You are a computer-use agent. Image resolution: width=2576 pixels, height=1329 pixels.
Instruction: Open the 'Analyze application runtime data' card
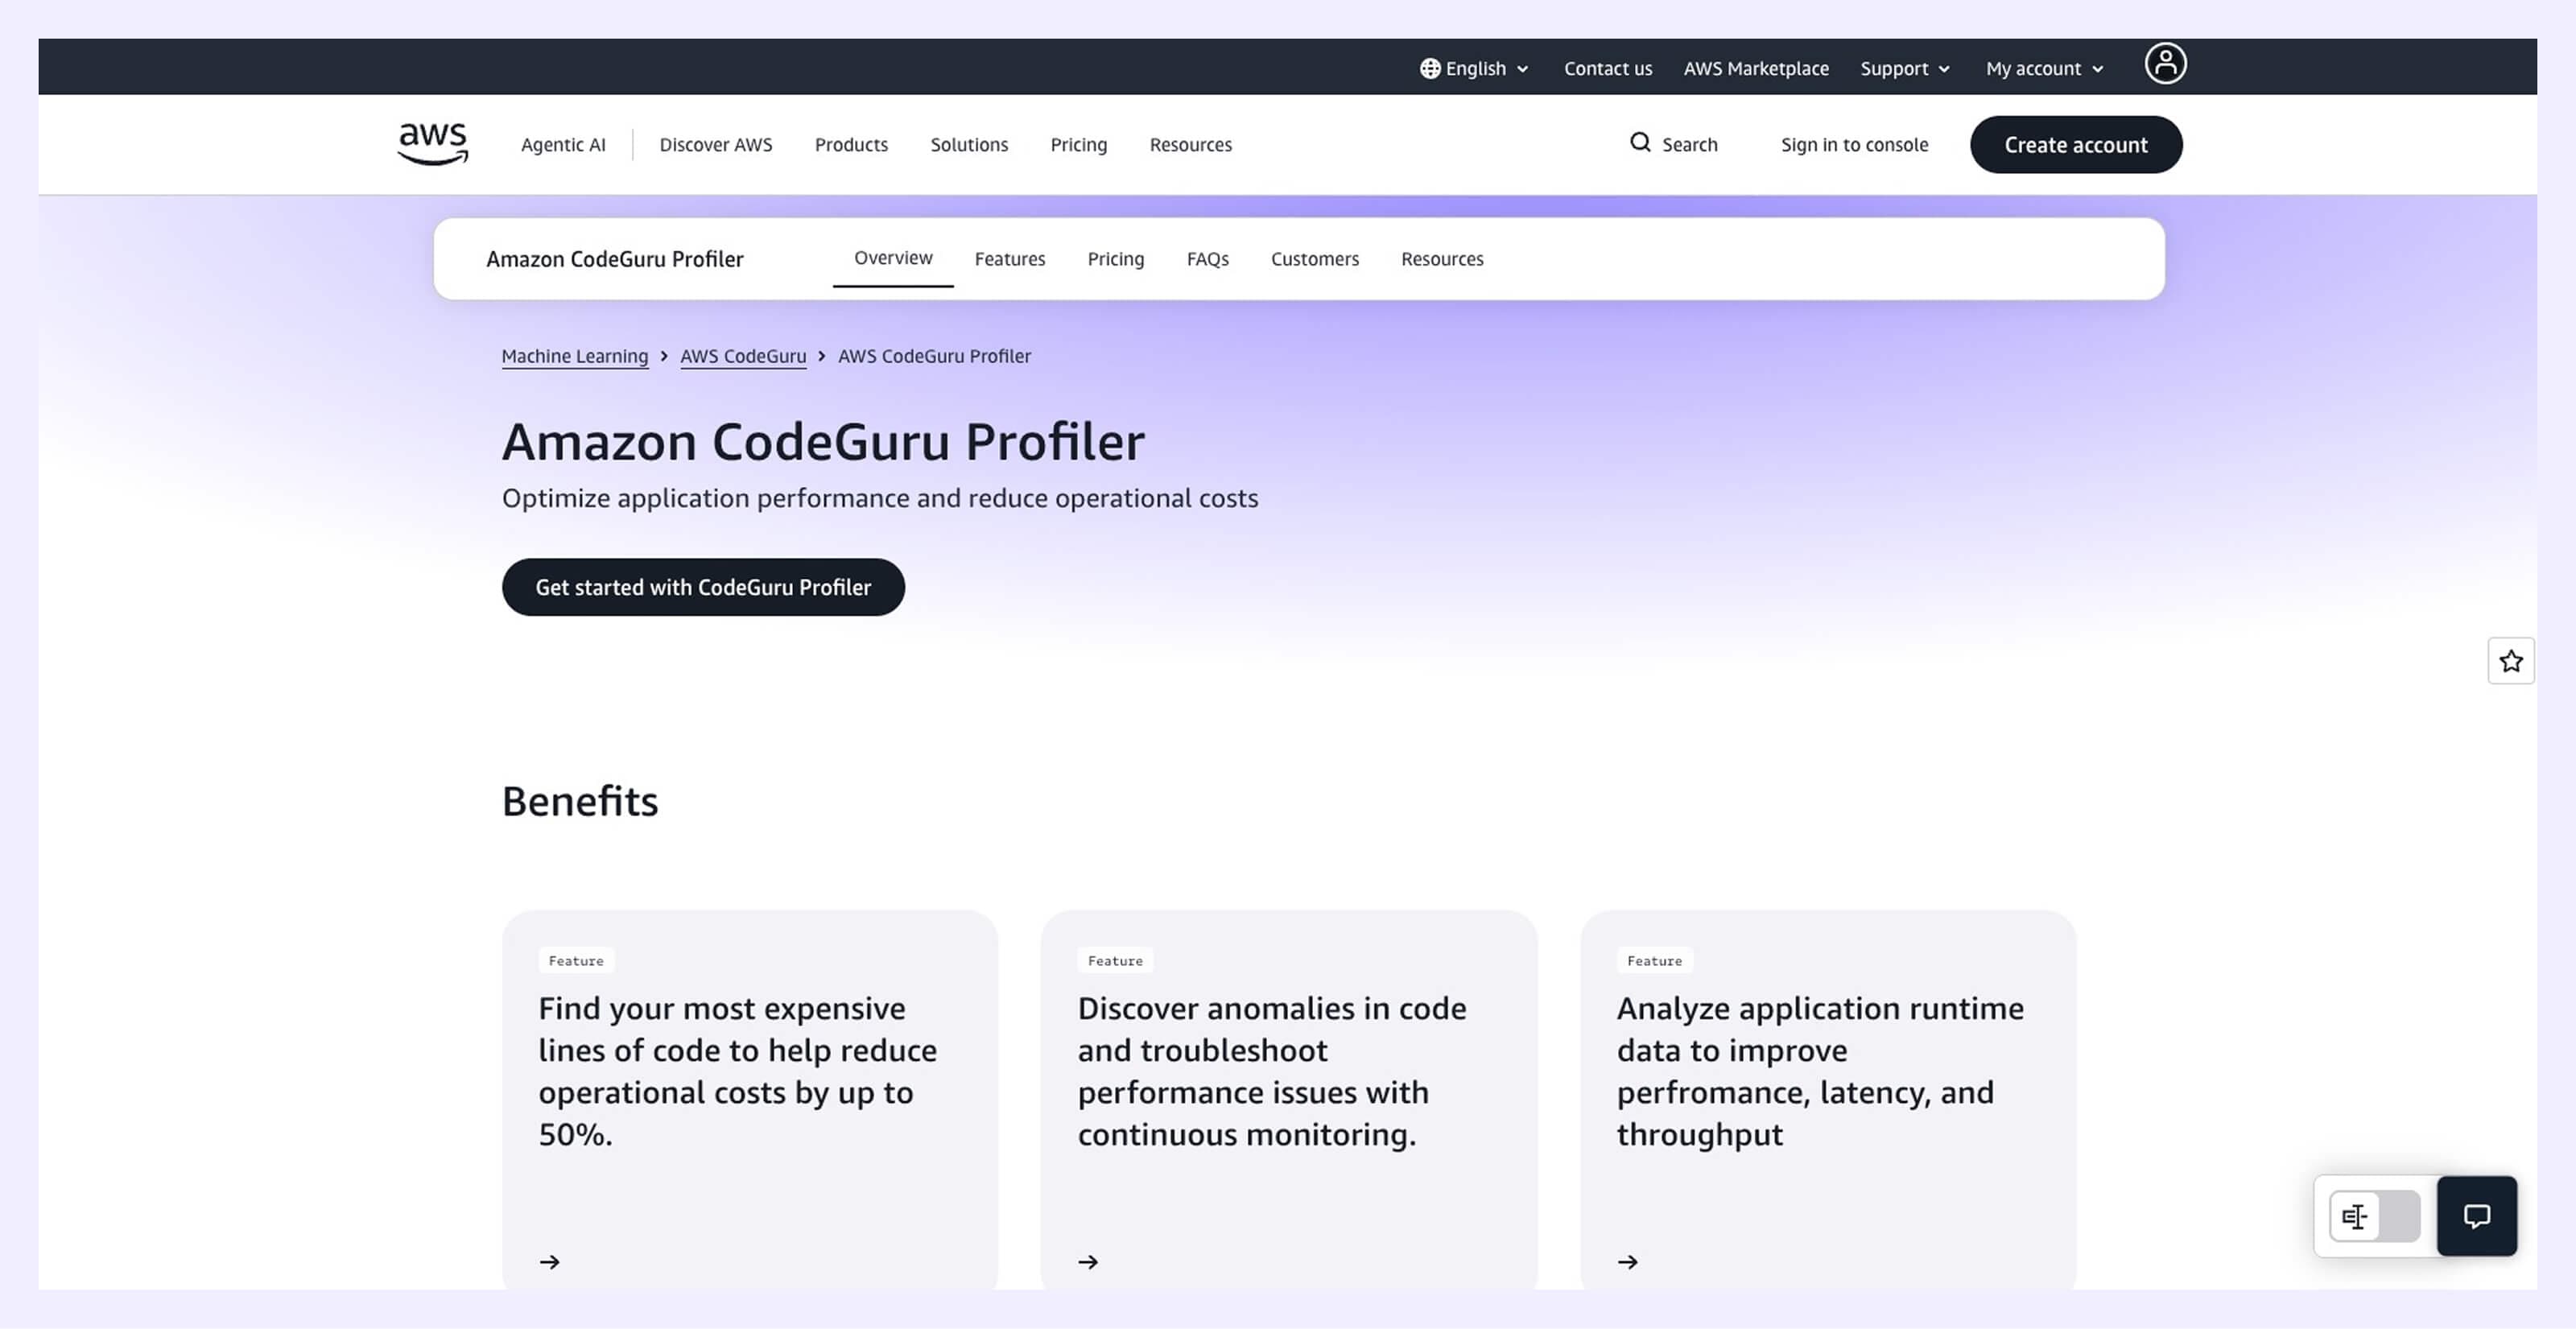point(1828,1099)
